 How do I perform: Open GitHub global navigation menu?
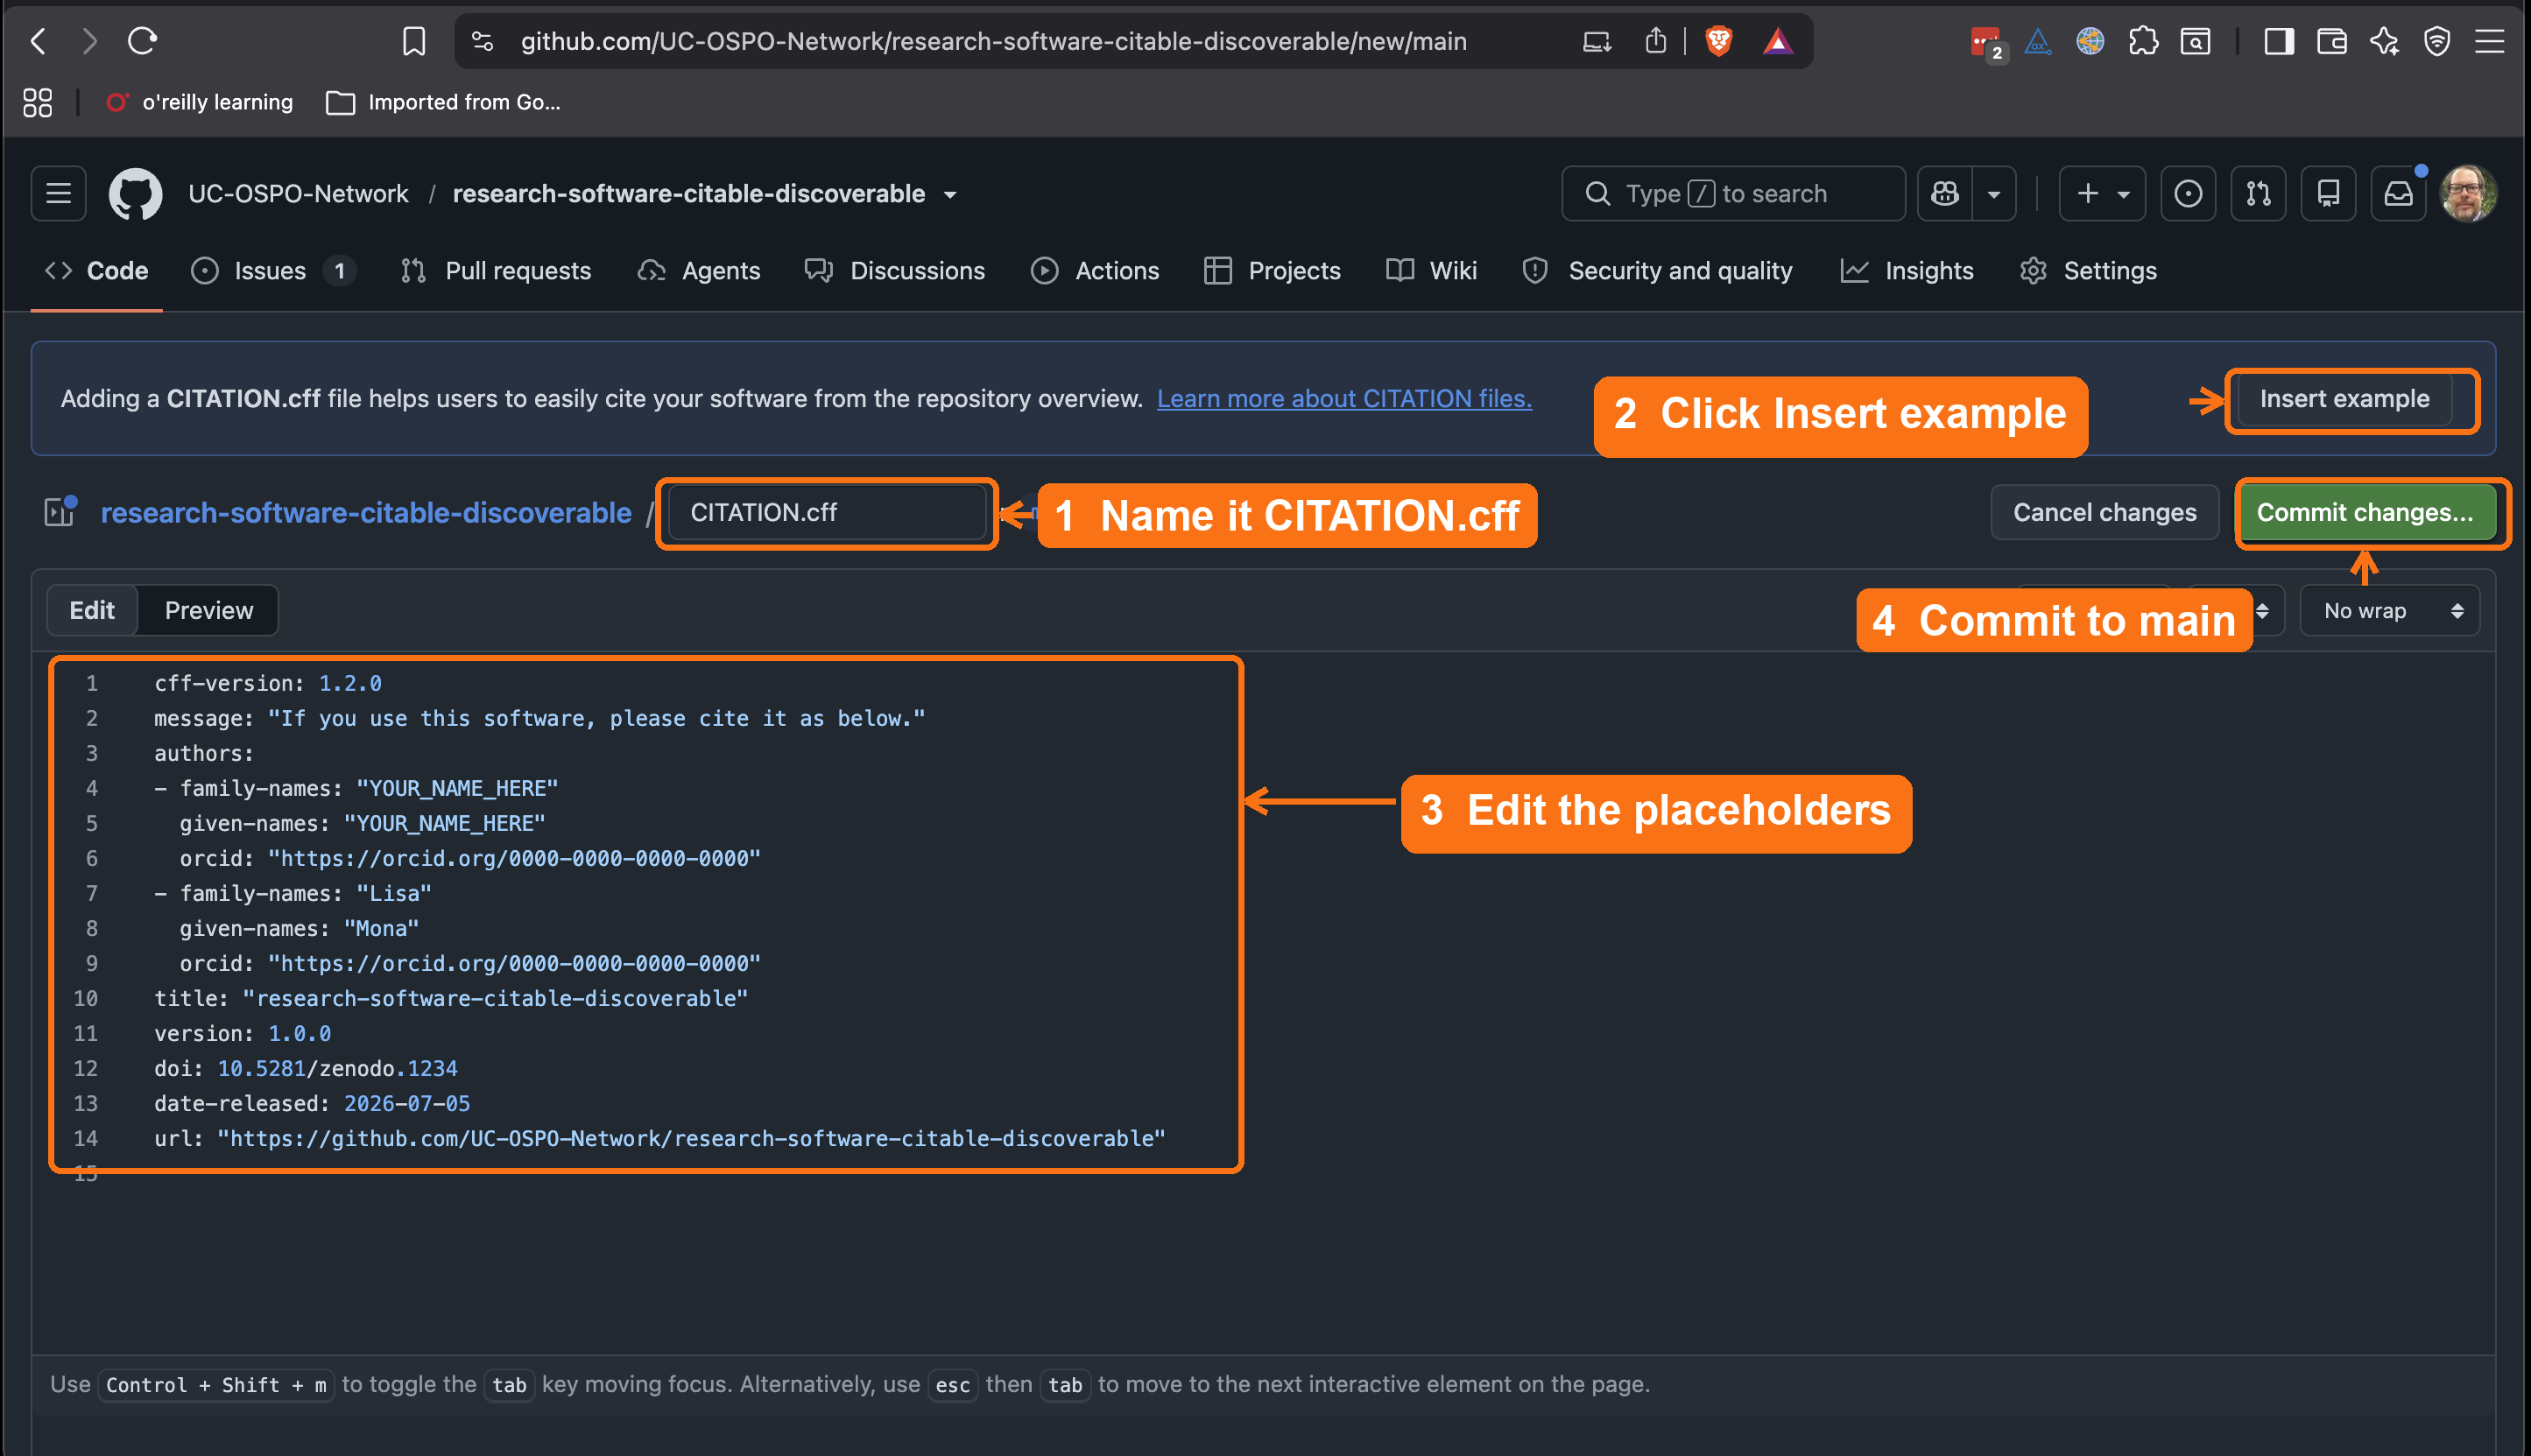(58, 193)
